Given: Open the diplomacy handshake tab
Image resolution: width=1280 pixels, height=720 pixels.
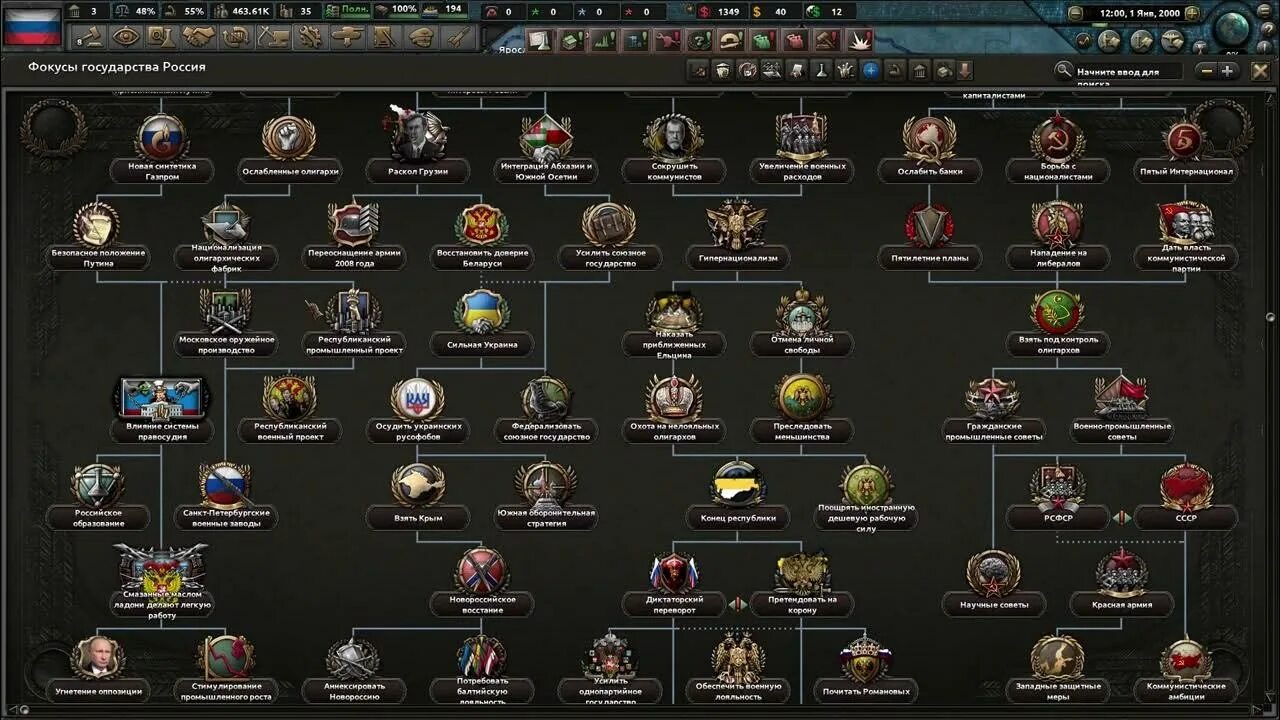Looking at the screenshot, I should [x=199, y=37].
